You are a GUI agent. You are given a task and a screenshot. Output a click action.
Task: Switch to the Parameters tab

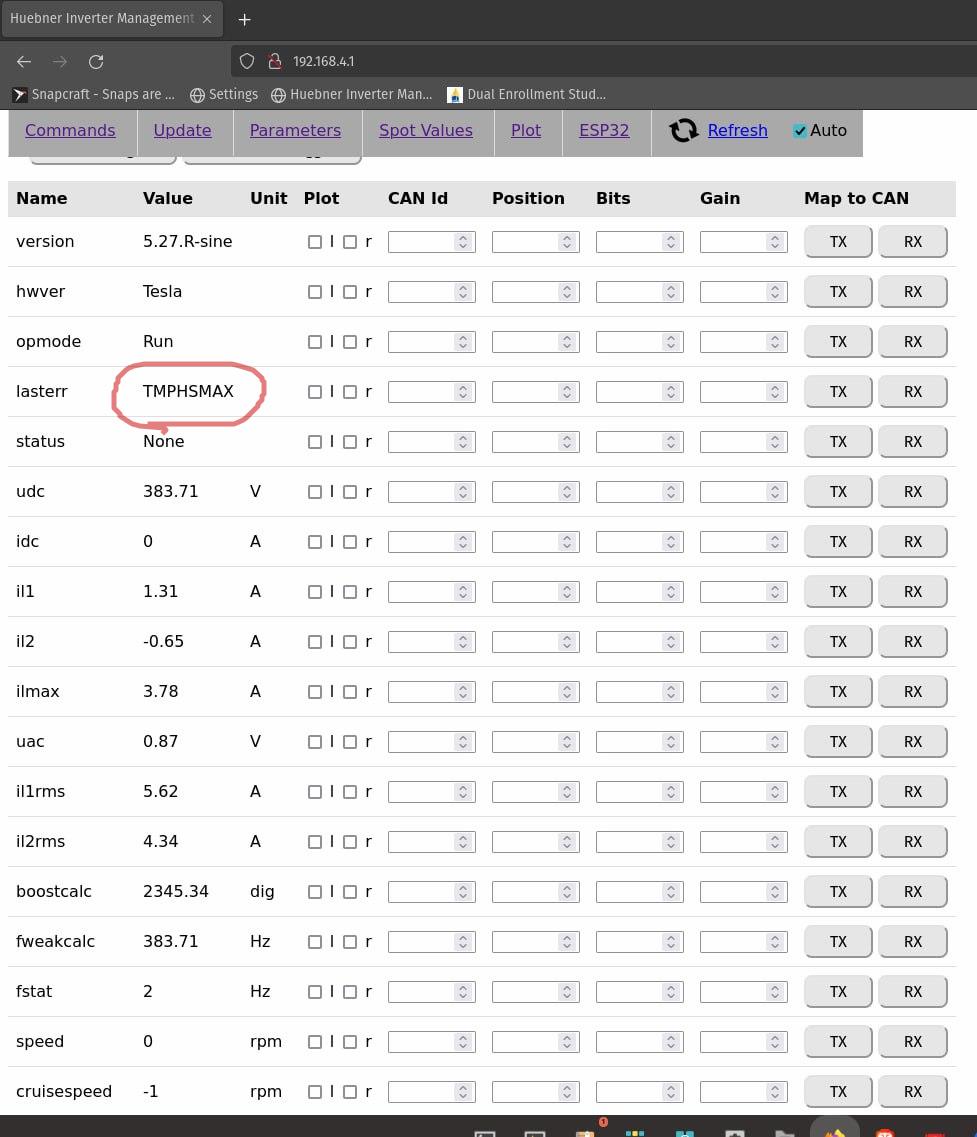(295, 131)
